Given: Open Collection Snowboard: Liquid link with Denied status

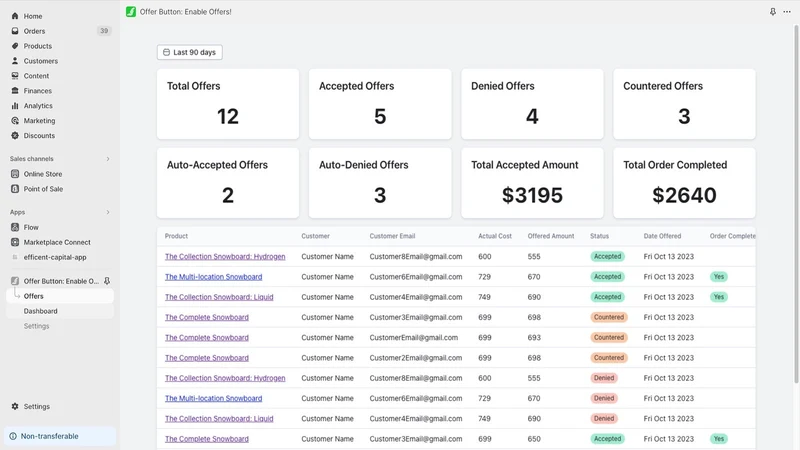Looking at the screenshot, I should pos(219,419).
